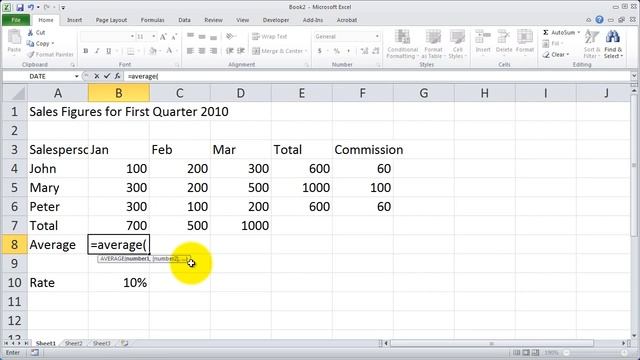Confirm formula with checkmark icon
Viewport: 640px width, 360px height.
pyautogui.click(x=107, y=76)
